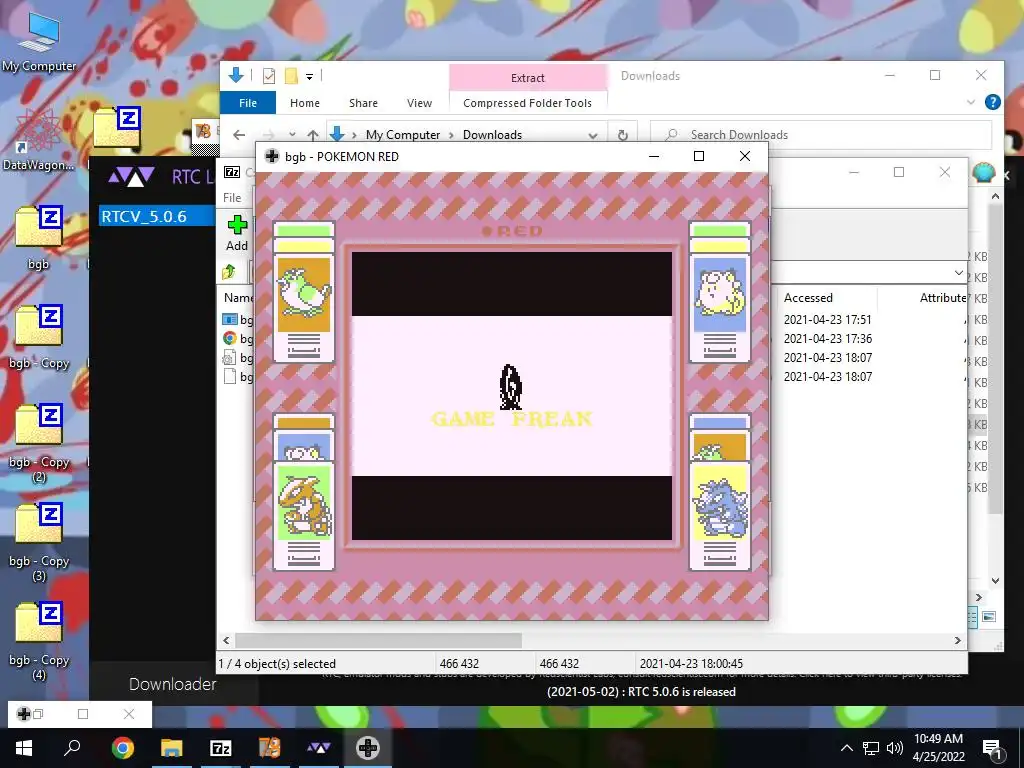Open the notification center icon in the taskbar

[x=993, y=748]
